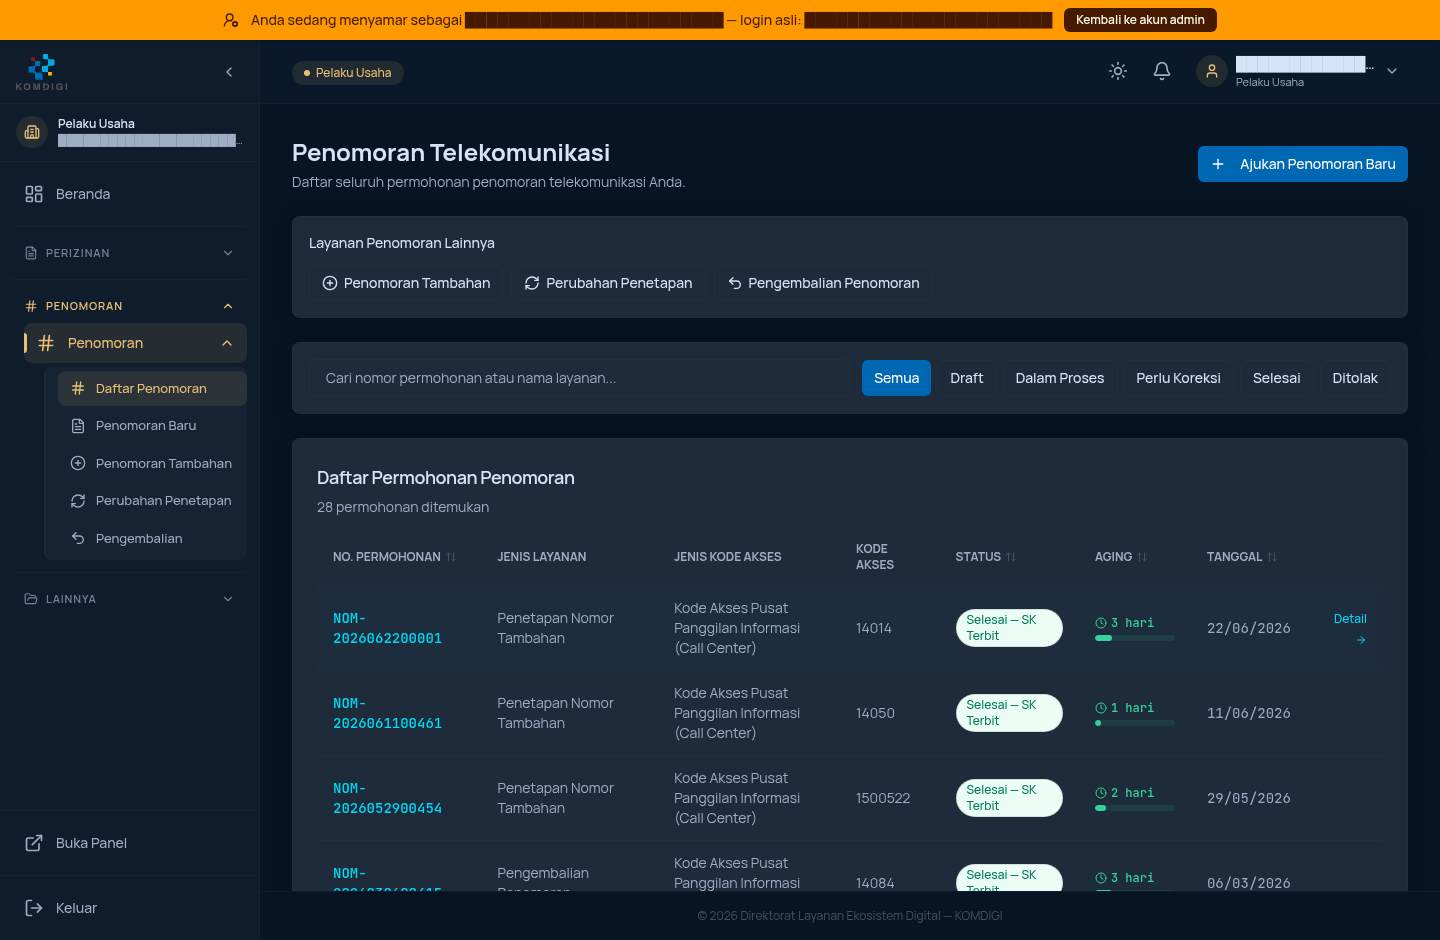
Task: Open Penomoran Baru in sidebar
Action: coord(152,426)
